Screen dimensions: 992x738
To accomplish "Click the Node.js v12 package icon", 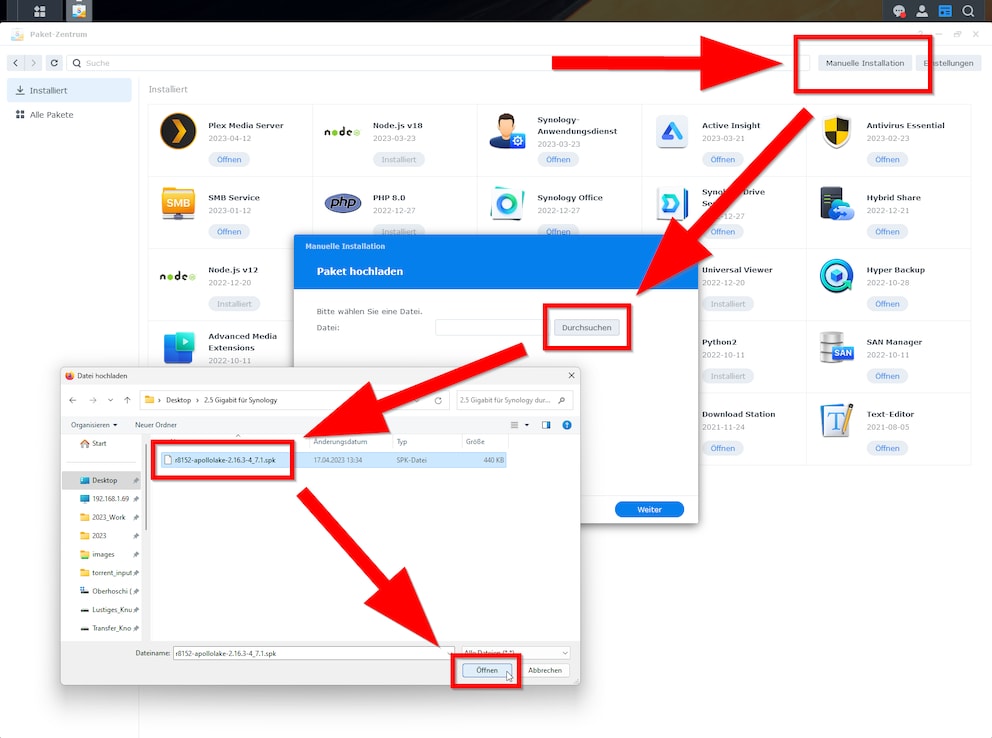I will coord(178,276).
